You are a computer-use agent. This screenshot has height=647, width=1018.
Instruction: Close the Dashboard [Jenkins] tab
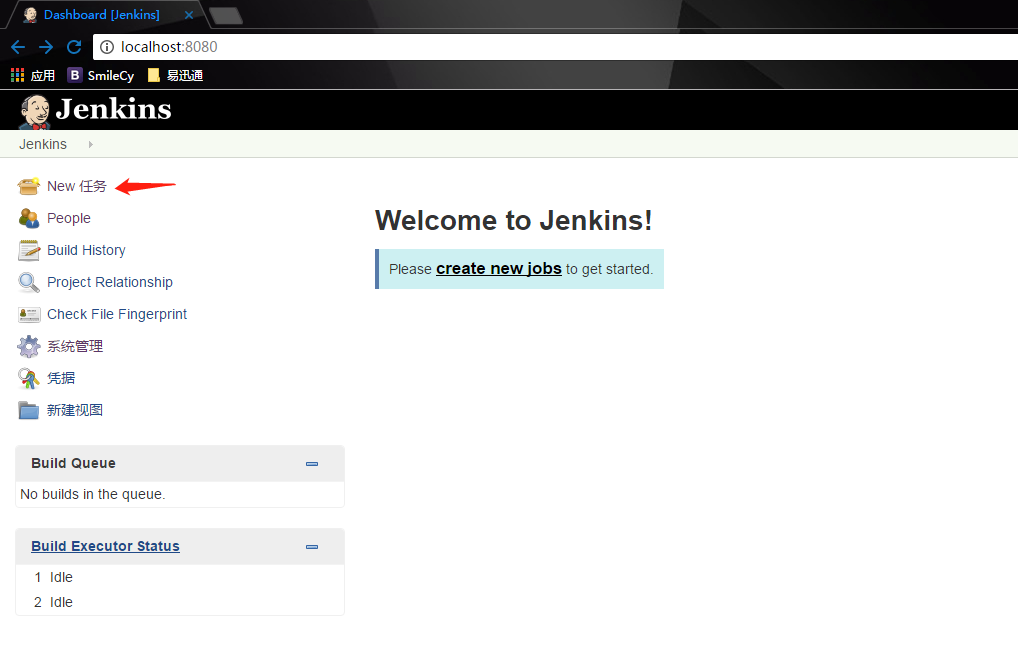point(189,15)
